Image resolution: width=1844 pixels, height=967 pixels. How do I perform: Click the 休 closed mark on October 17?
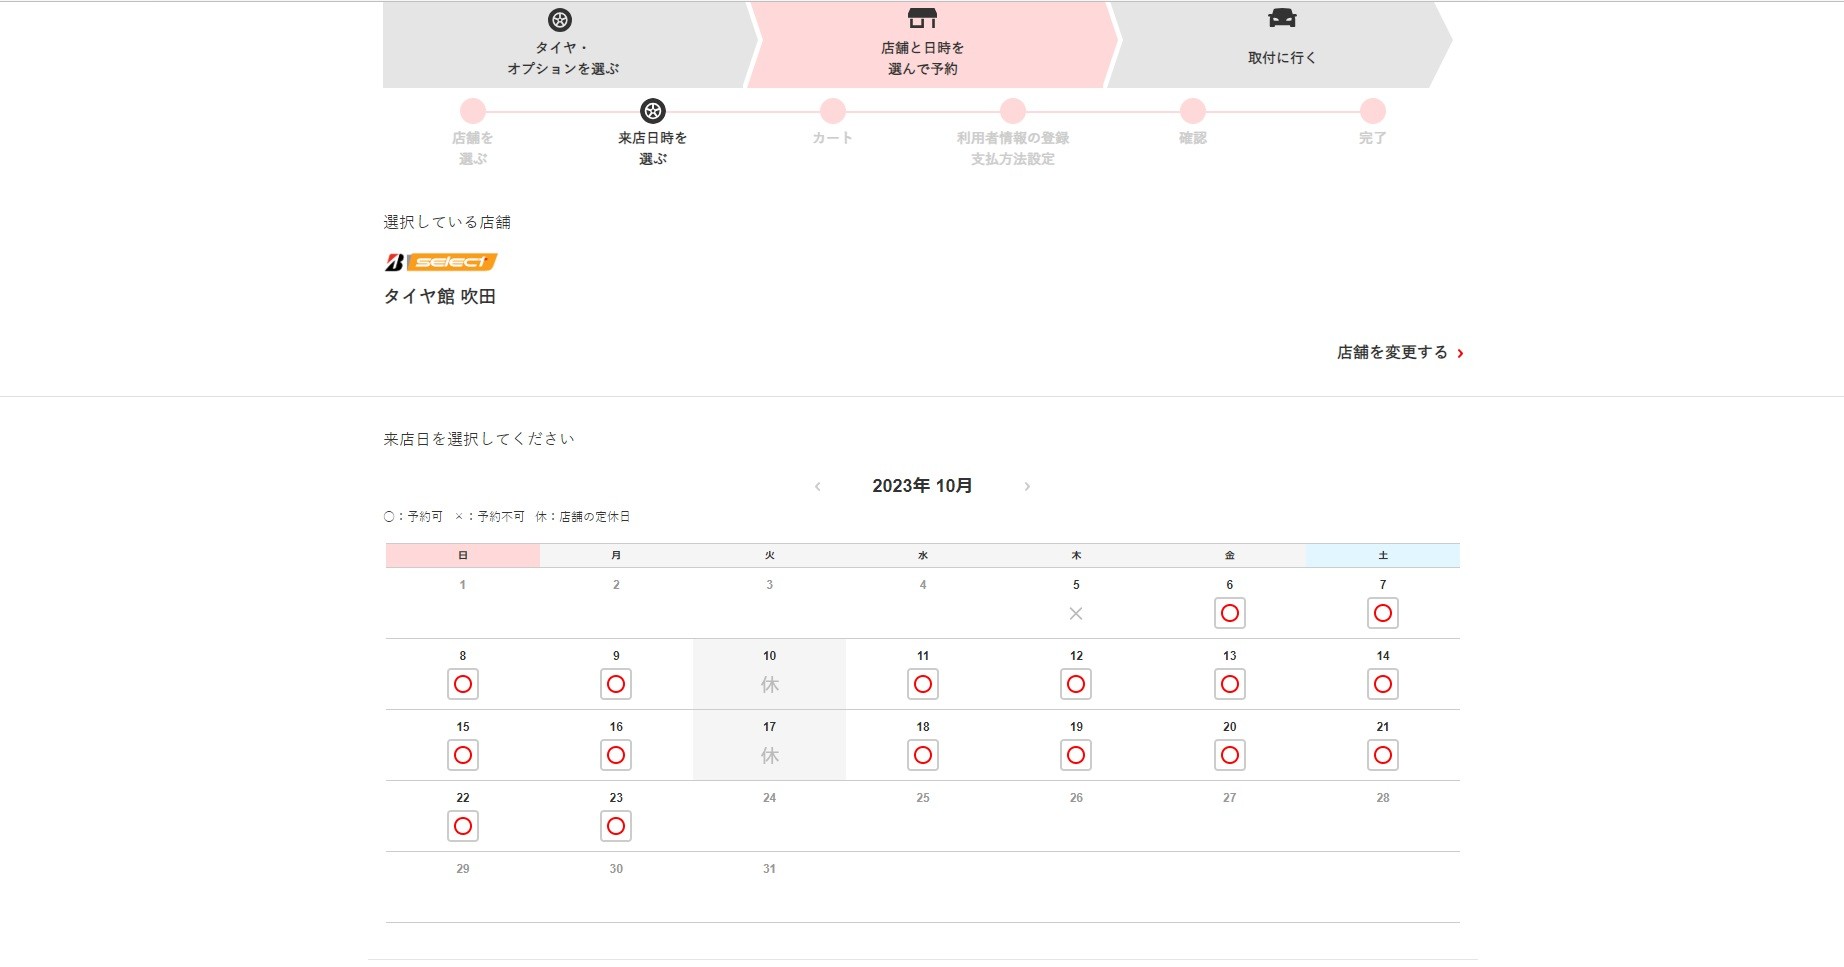(x=769, y=756)
